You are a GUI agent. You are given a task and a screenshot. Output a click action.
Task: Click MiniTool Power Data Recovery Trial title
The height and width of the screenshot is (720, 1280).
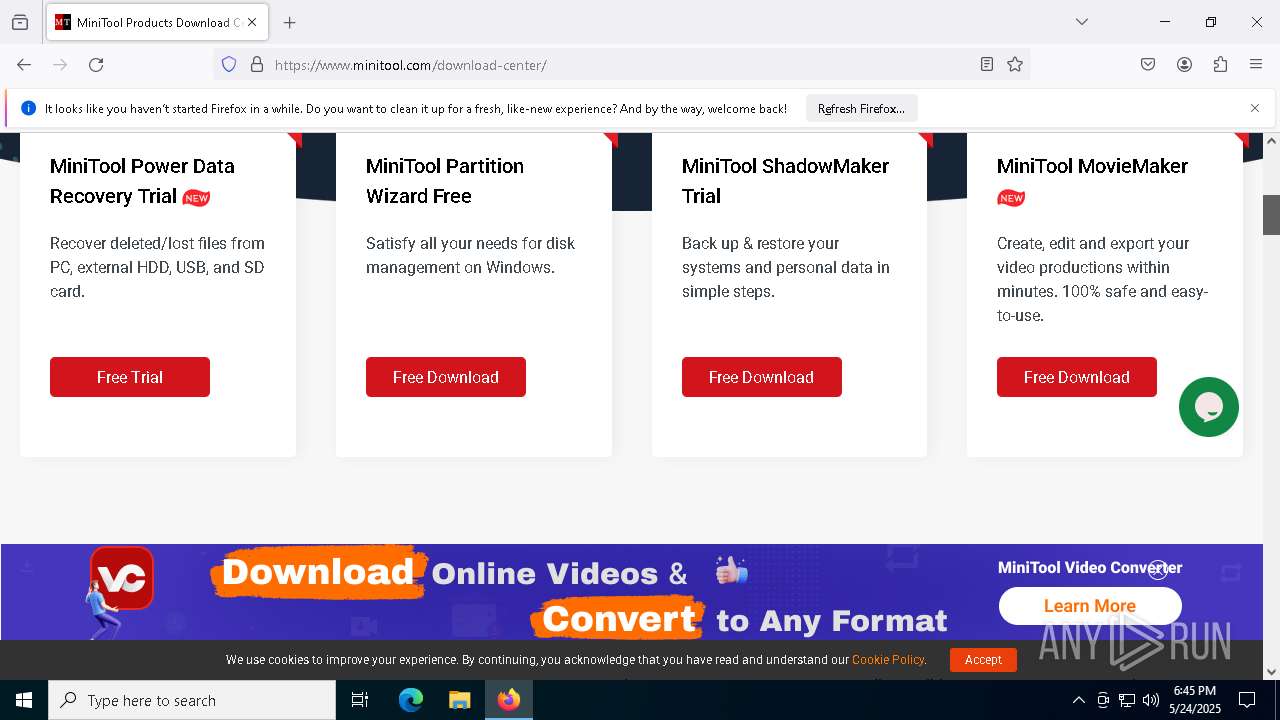tap(142, 181)
